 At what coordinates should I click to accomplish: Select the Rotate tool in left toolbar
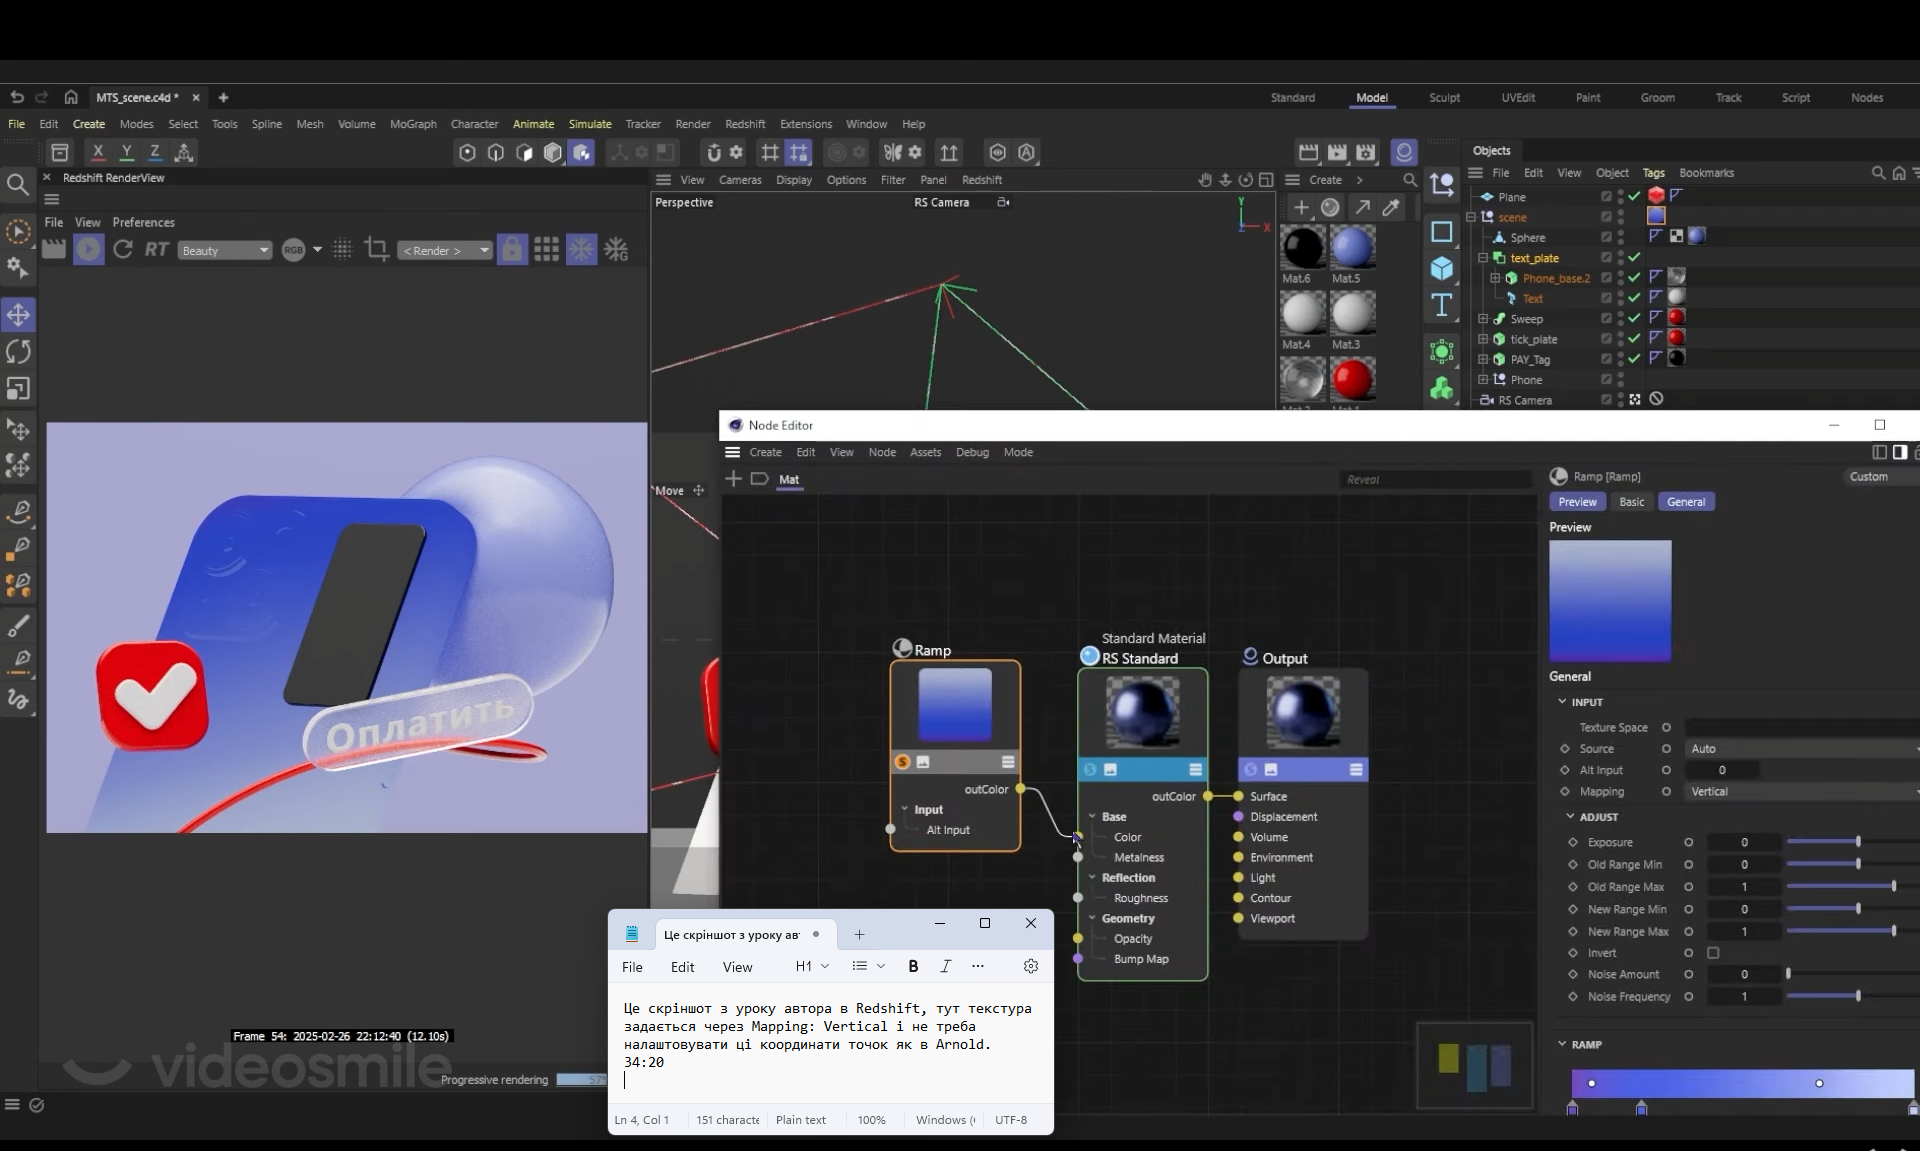pos(18,352)
